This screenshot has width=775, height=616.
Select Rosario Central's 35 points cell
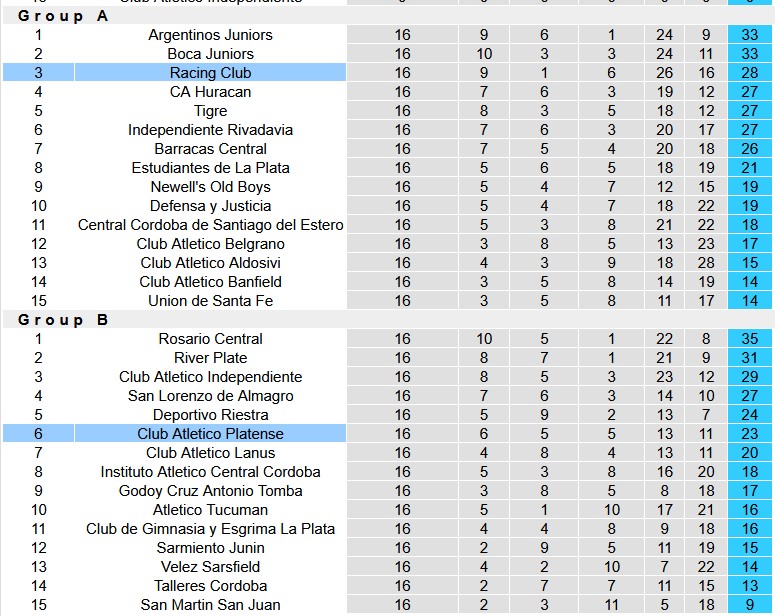[x=749, y=339]
